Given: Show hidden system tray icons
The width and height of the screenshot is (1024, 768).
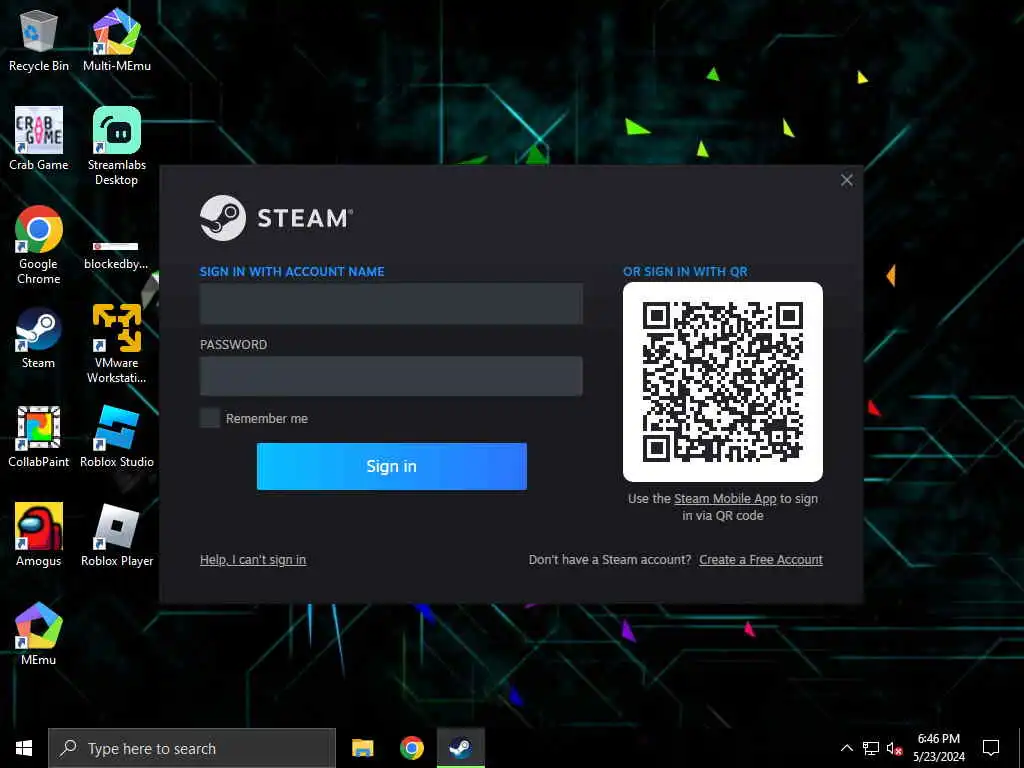Looking at the screenshot, I should [x=846, y=748].
